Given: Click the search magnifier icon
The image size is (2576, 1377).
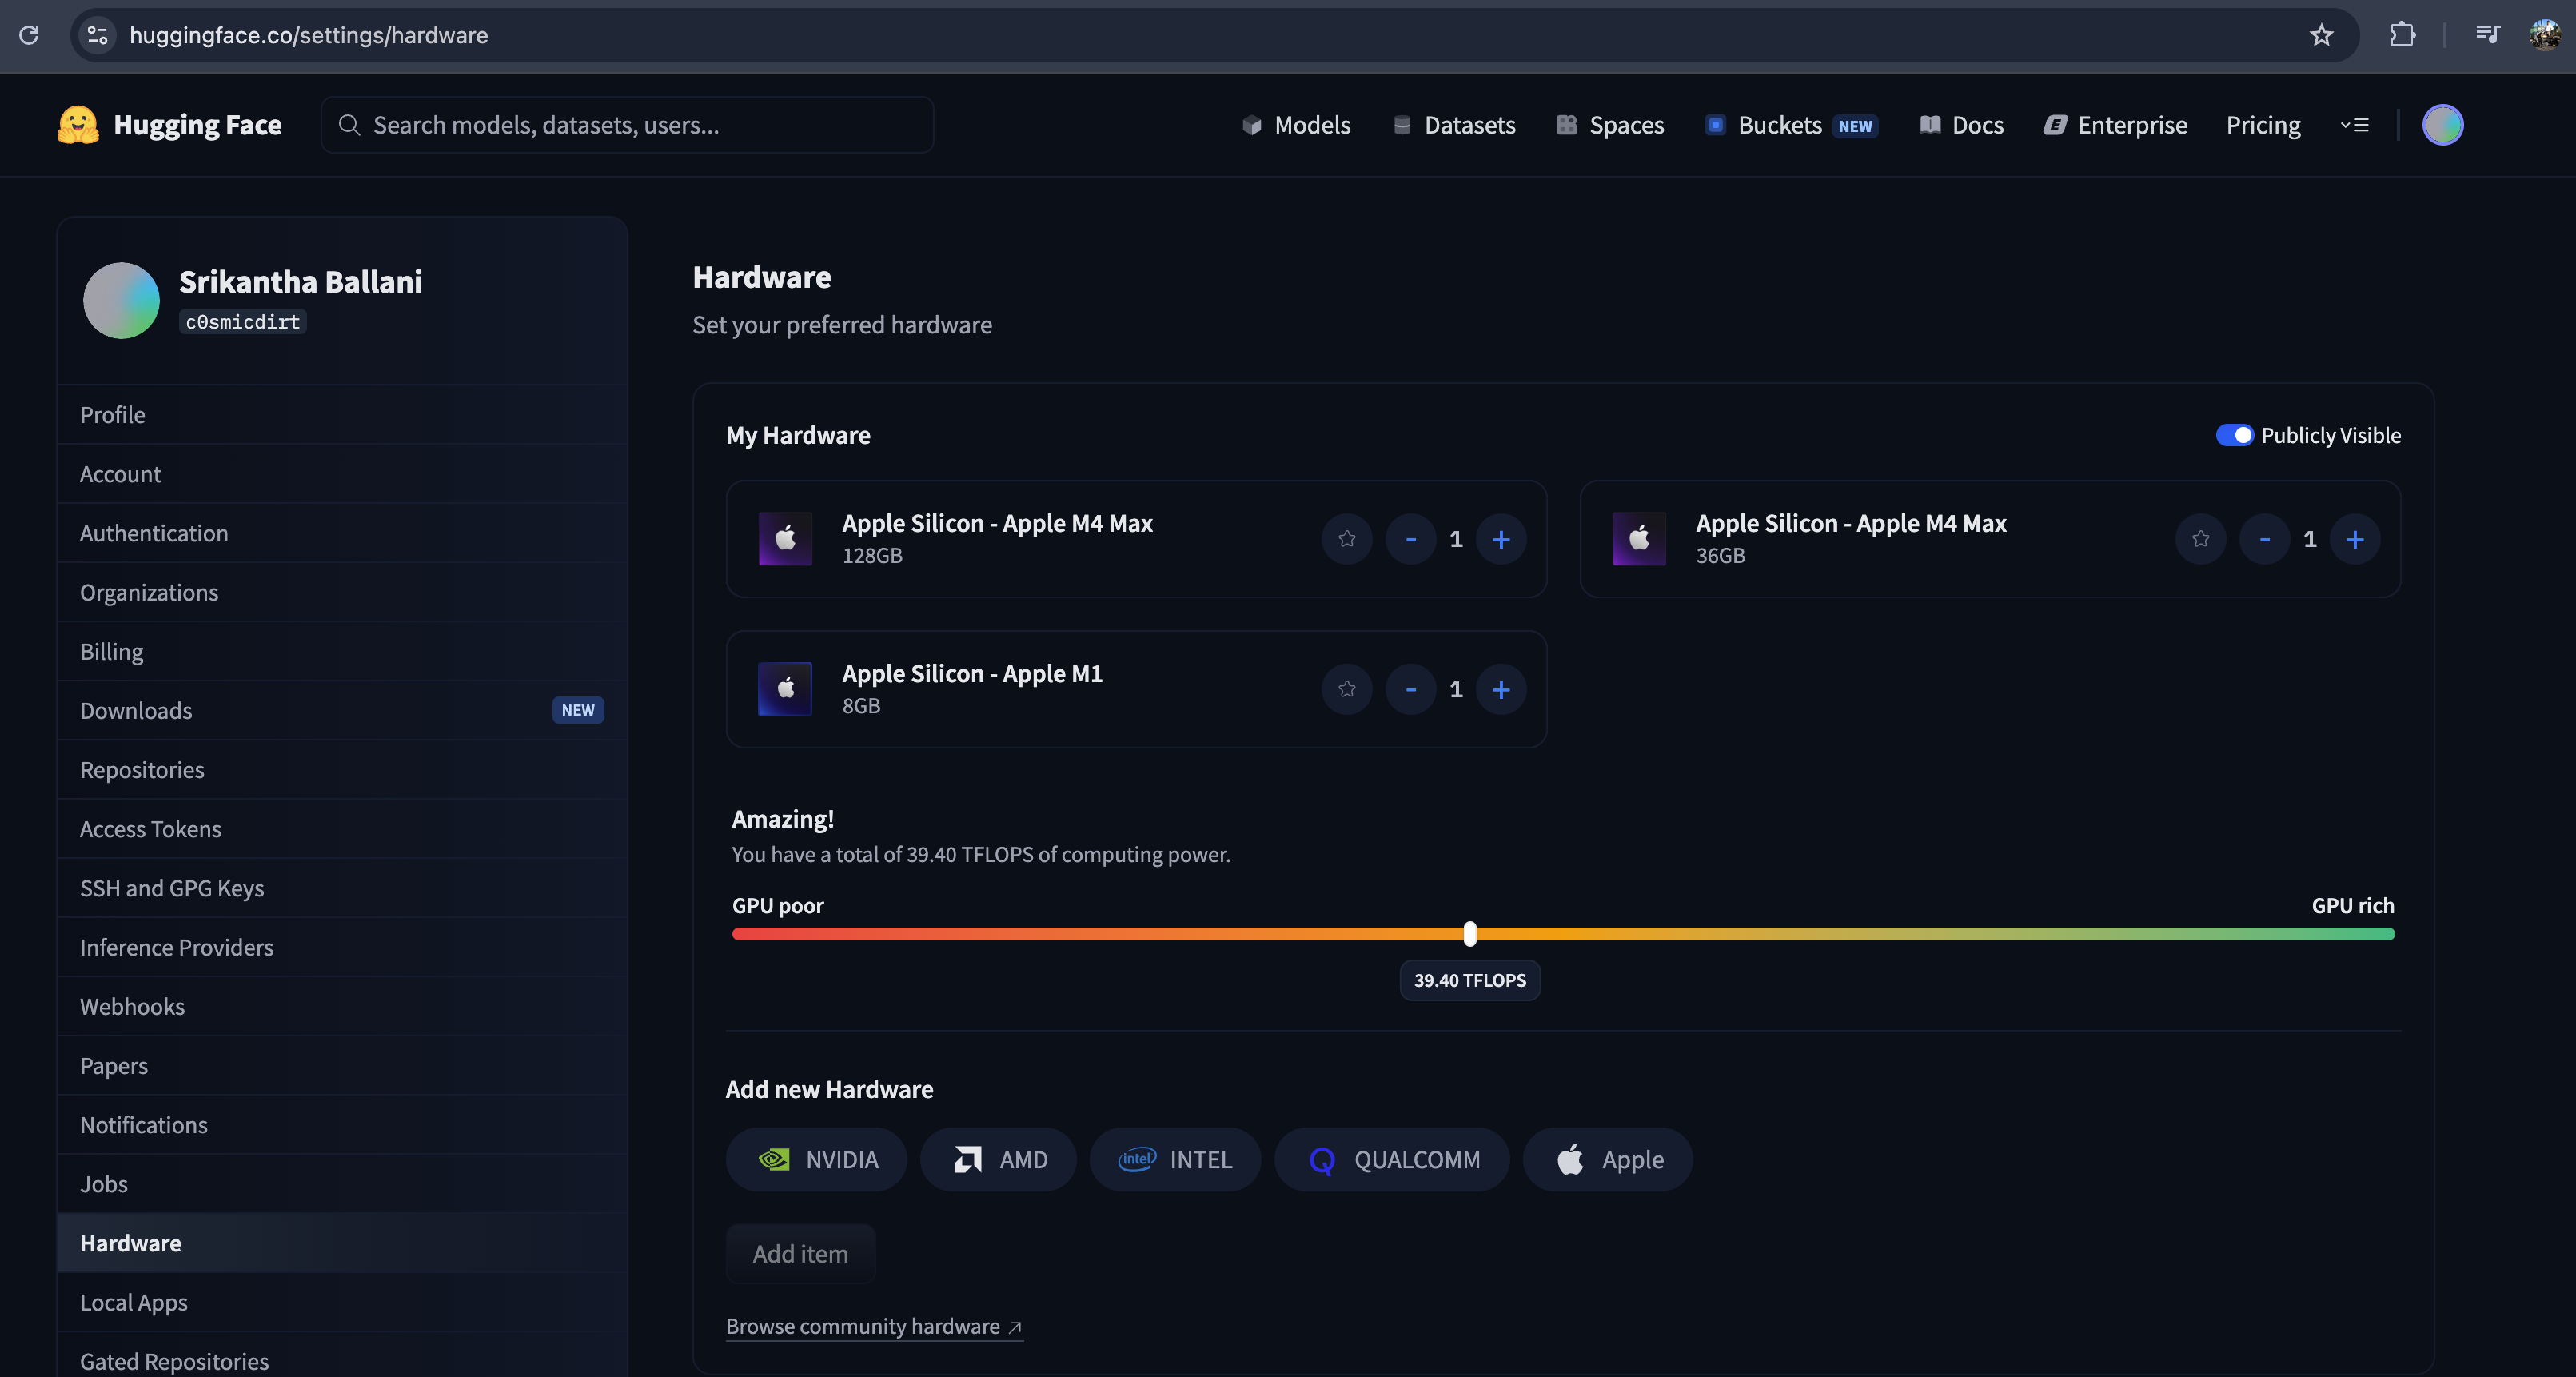Looking at the screenshot, I should (349, 125).
